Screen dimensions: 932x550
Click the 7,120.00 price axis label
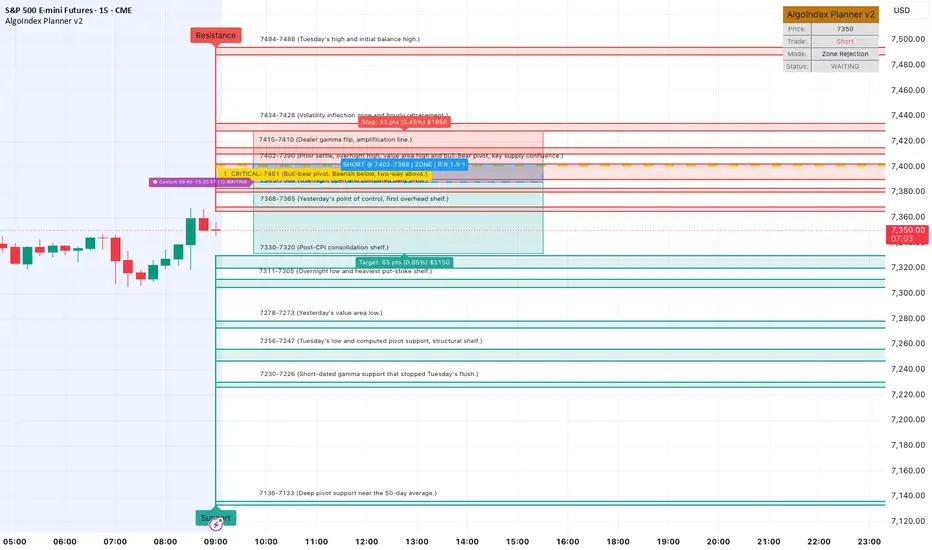908,521
